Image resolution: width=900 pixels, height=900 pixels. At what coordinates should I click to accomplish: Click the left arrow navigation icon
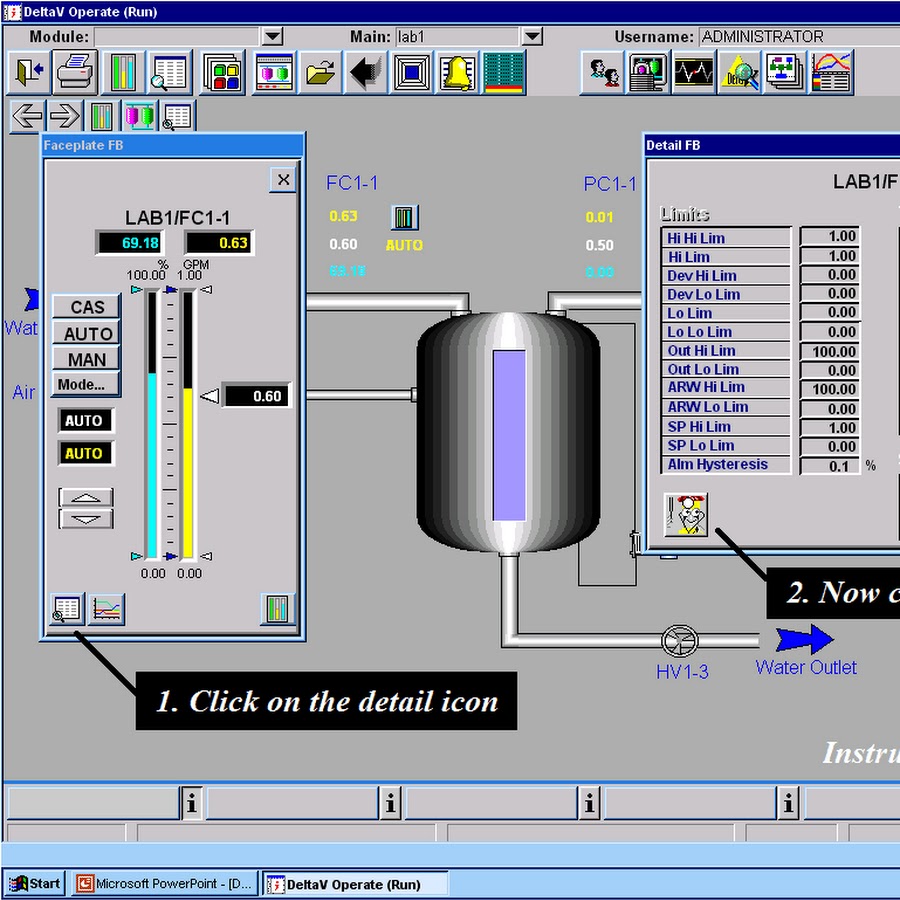pos(27,116)
